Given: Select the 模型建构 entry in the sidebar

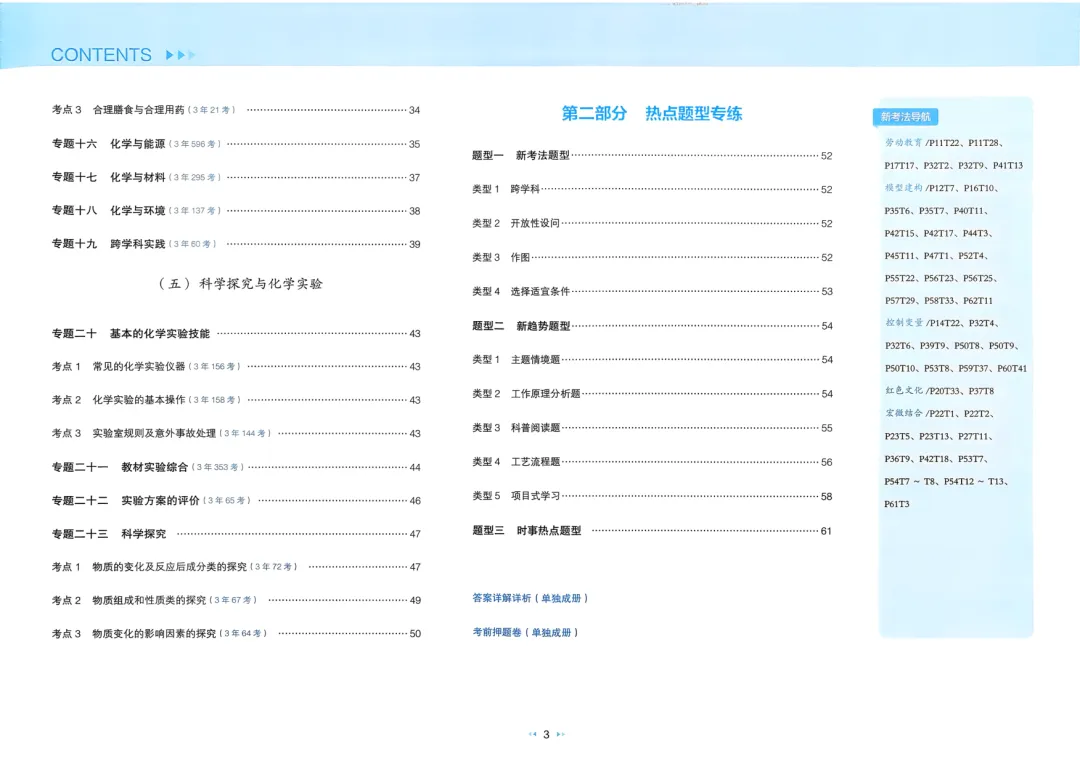Looking at the screenshot, I should pos(904,187).
